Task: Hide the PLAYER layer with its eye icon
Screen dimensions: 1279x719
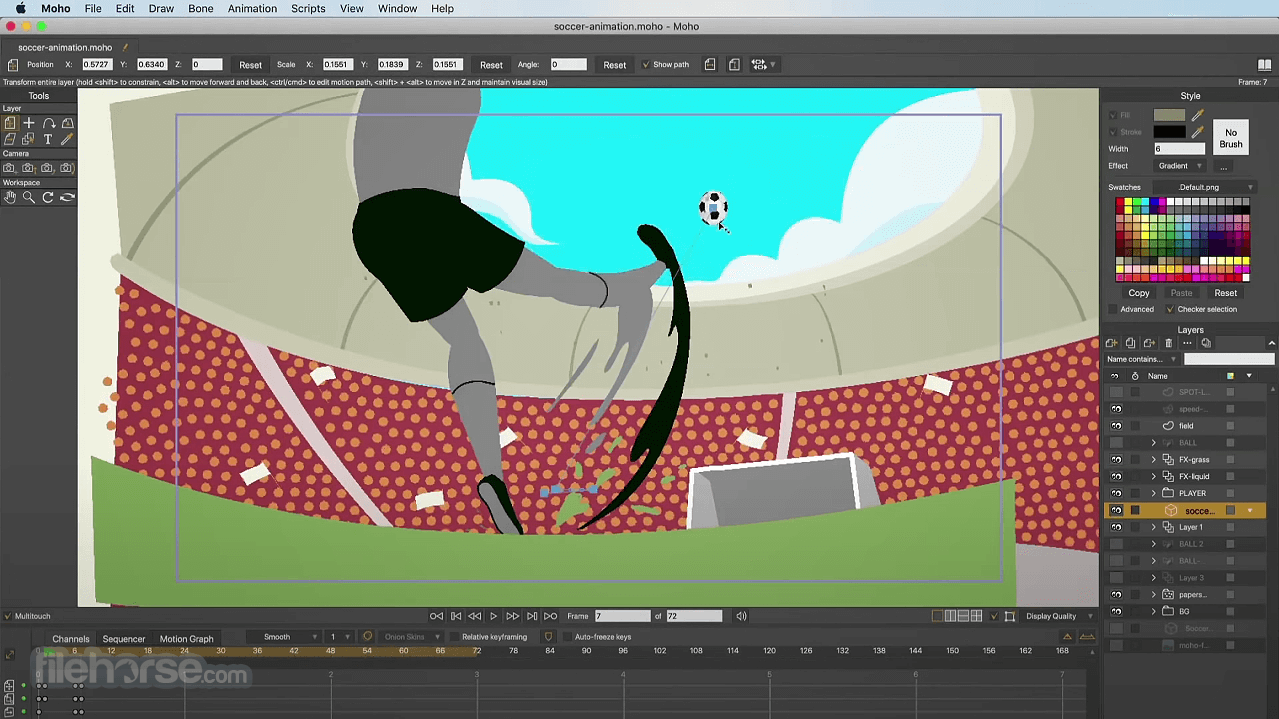Action: 1116,493
